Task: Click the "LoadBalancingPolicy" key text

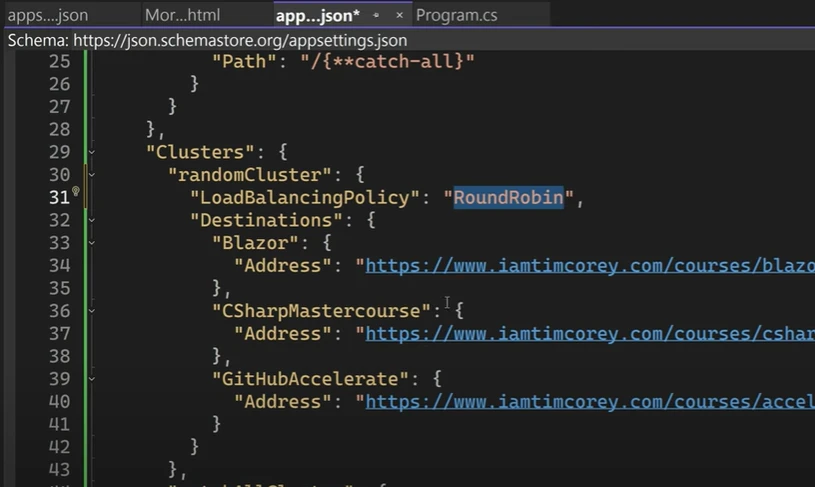Action: (x=304, y=198)
